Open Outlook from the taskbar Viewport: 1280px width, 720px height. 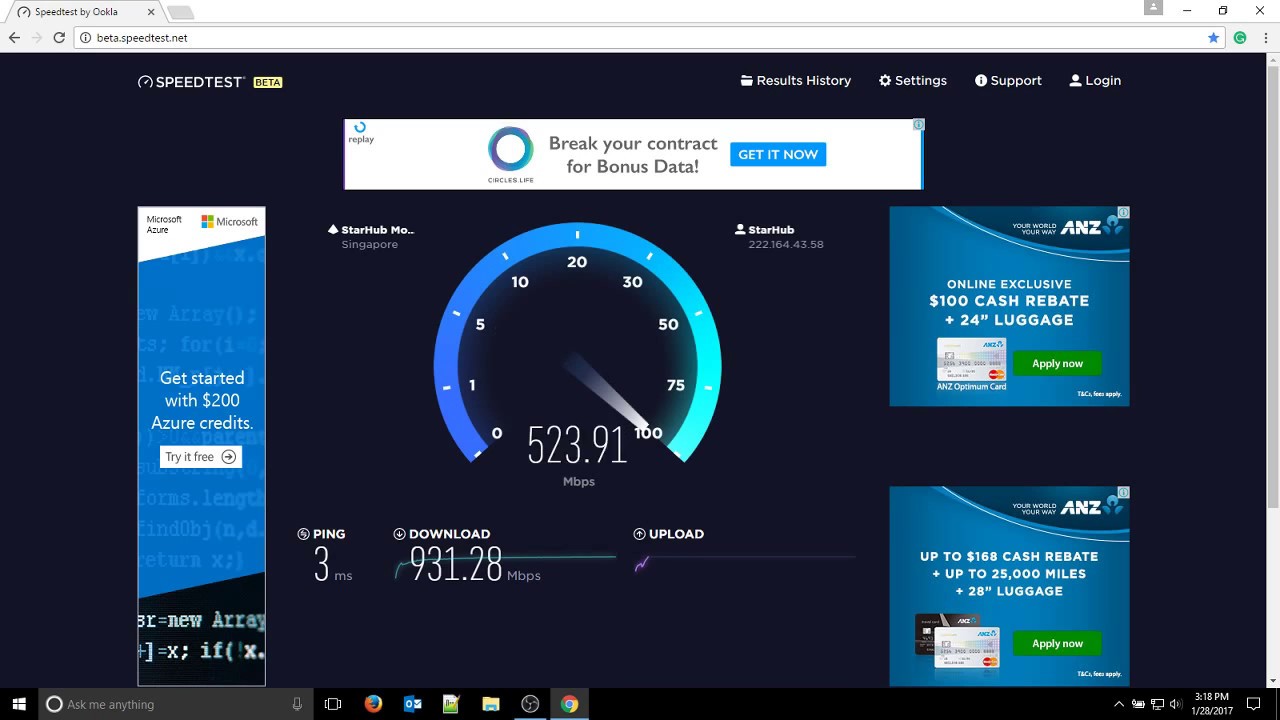click(412, 704)
